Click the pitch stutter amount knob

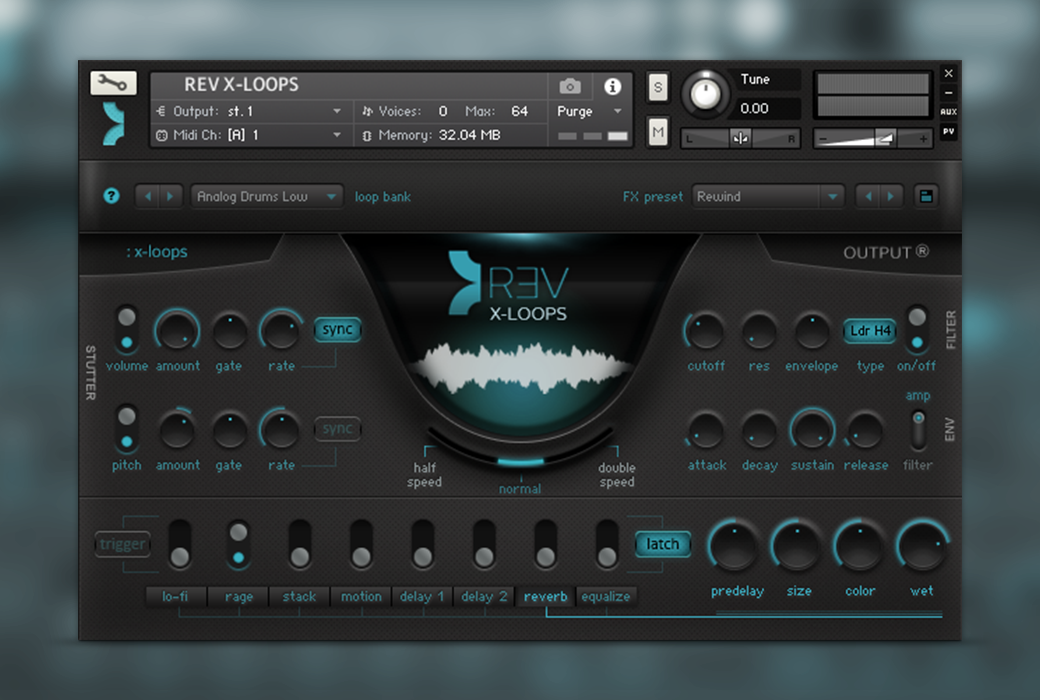(x=177, y=430)
